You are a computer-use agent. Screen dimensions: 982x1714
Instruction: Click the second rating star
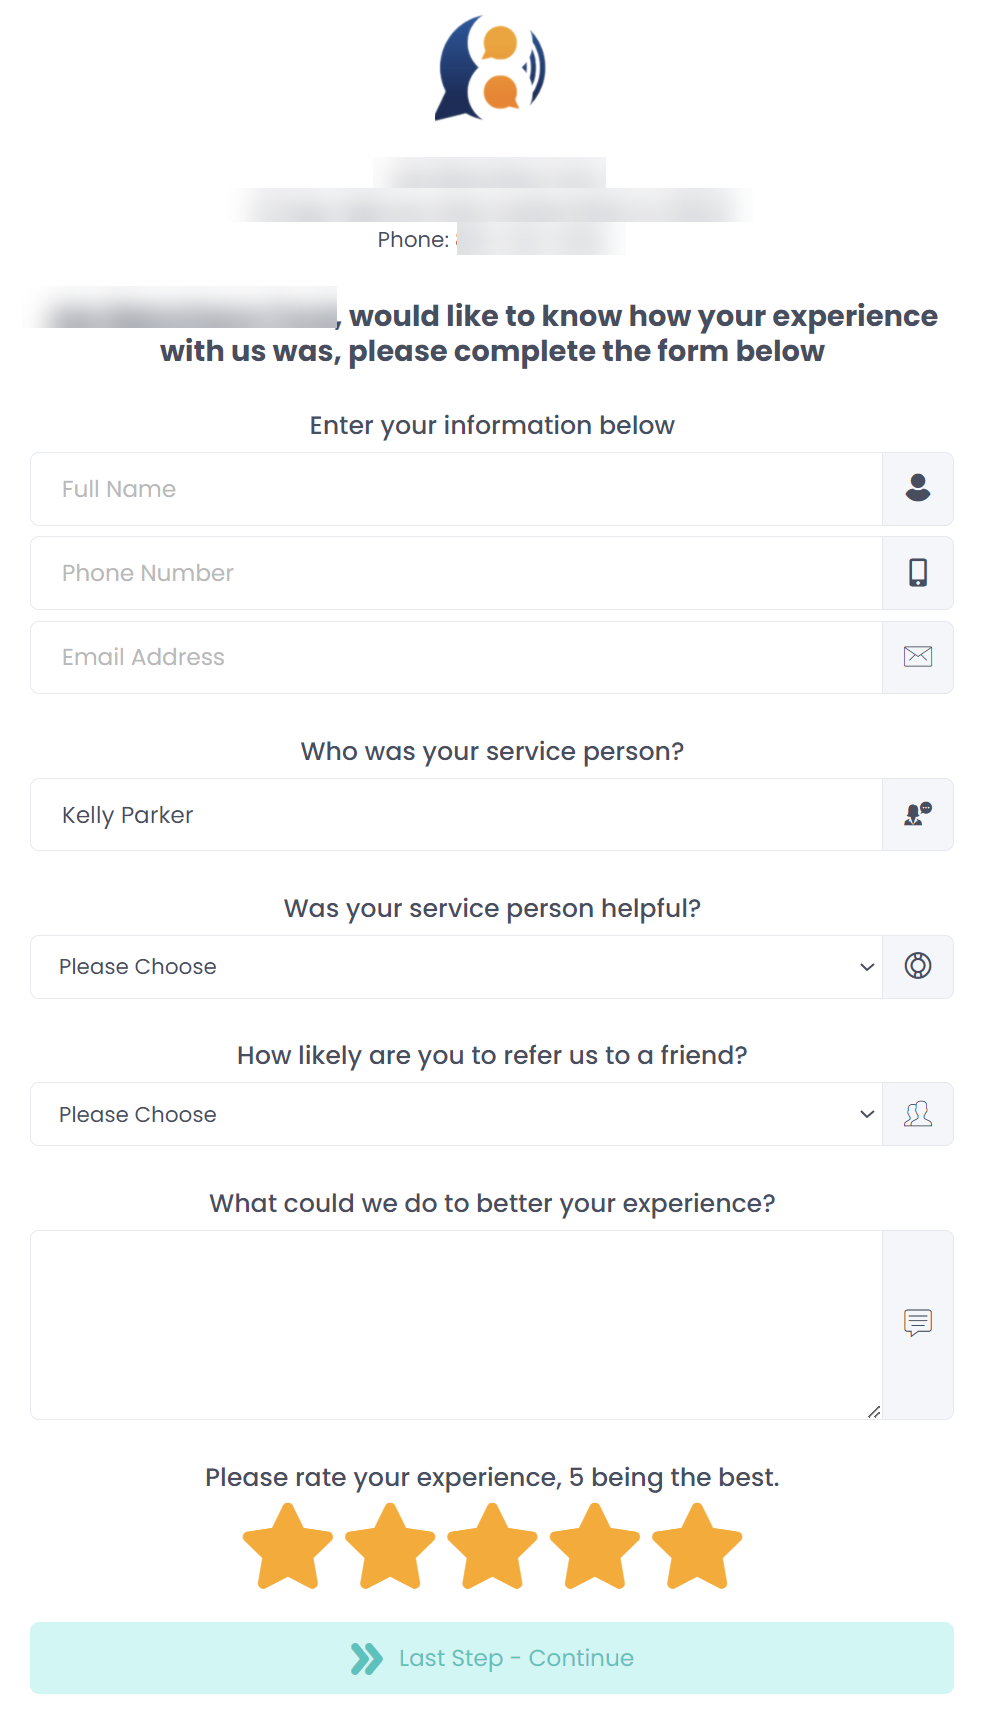390,1547
